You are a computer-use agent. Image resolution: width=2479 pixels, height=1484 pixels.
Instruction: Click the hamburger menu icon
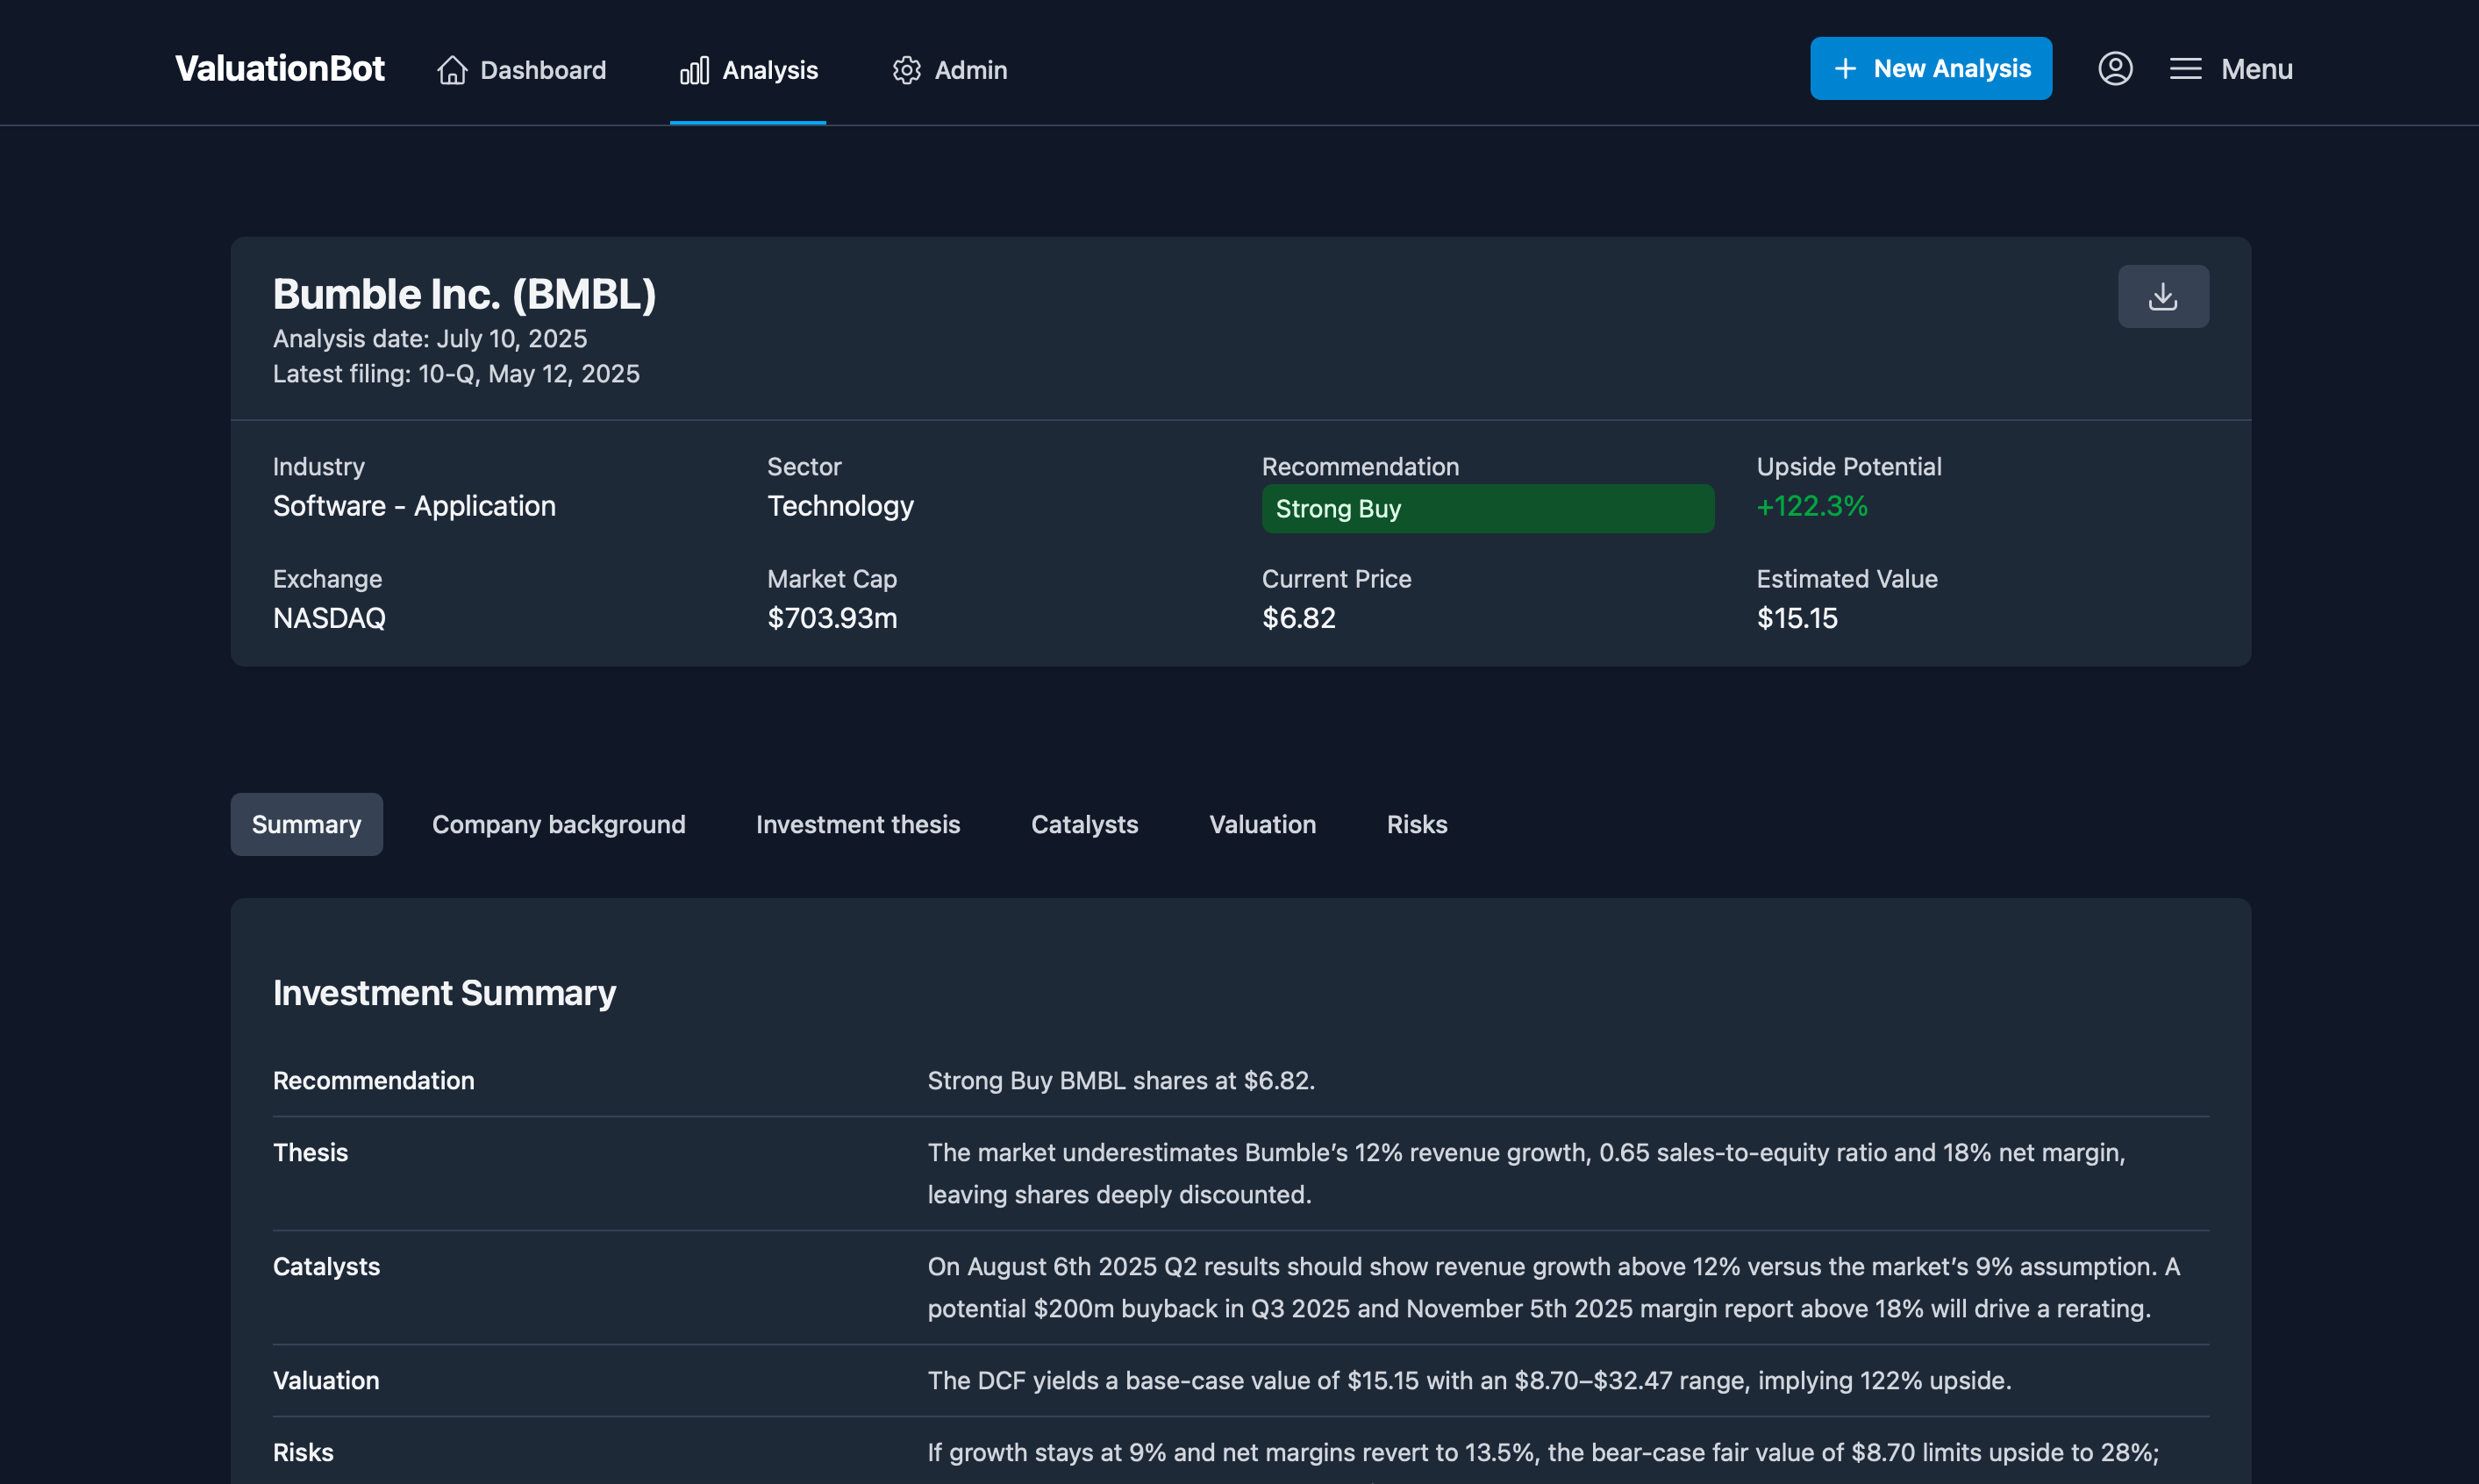pyautogui.click(x=2185, y=69)
